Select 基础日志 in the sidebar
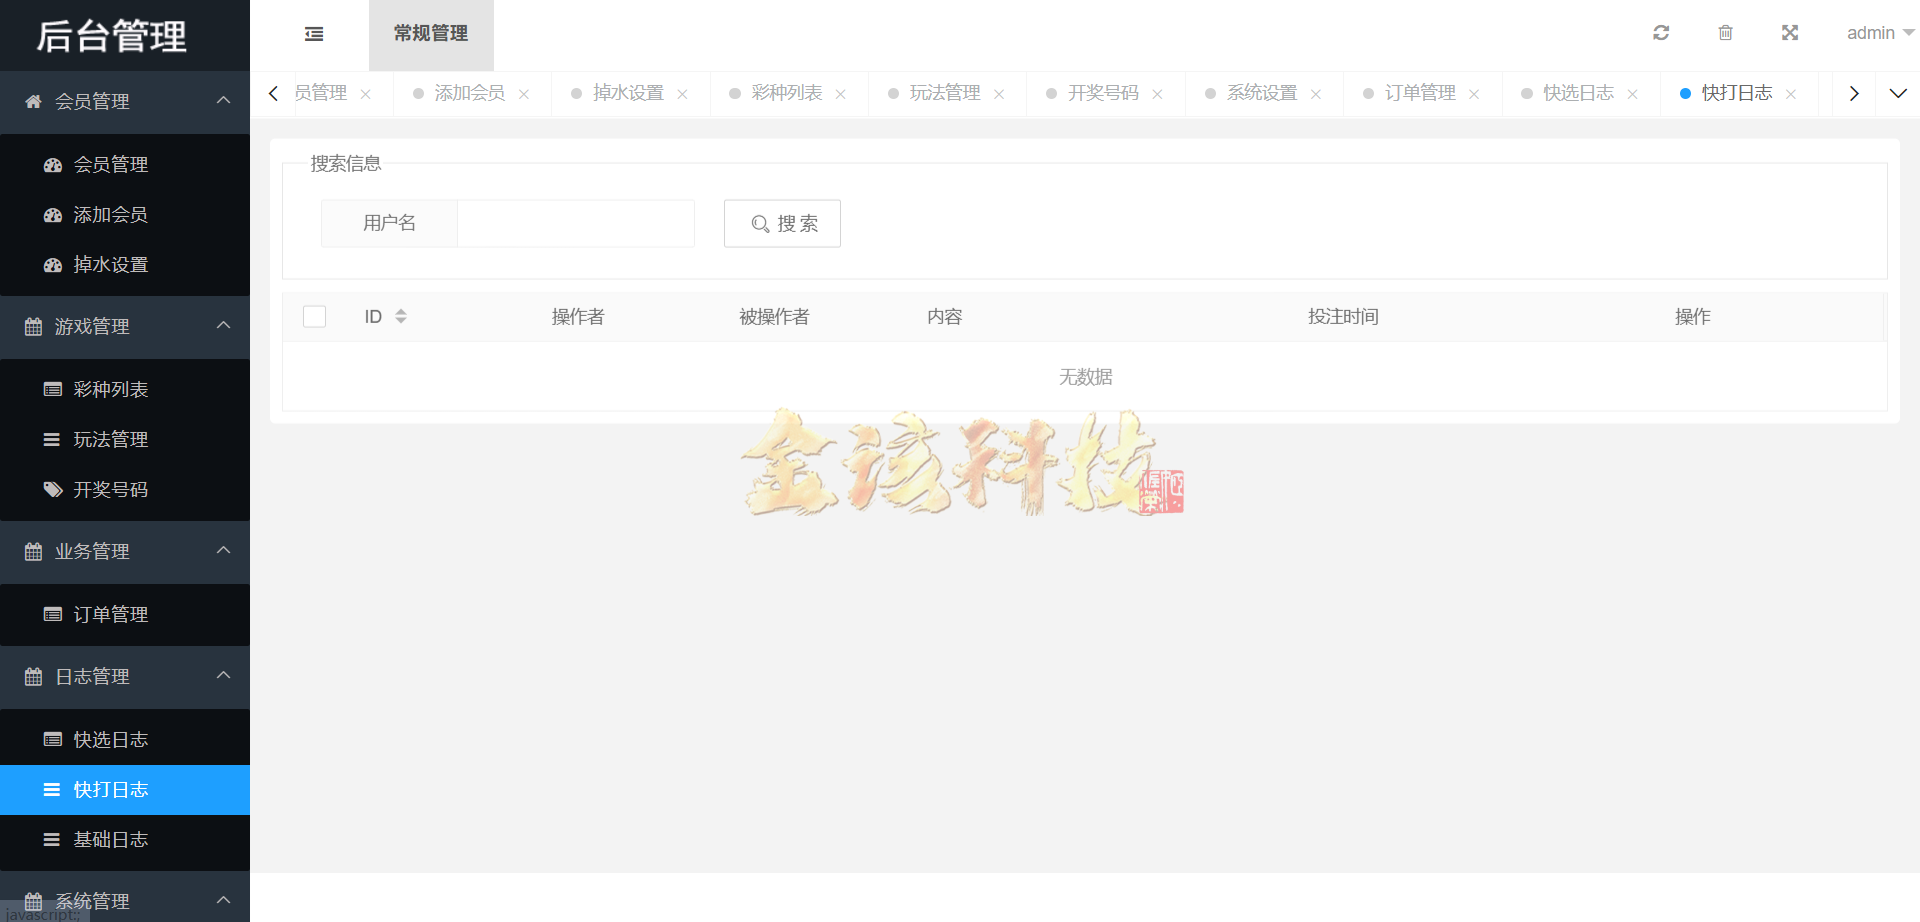 click(110, 839)
